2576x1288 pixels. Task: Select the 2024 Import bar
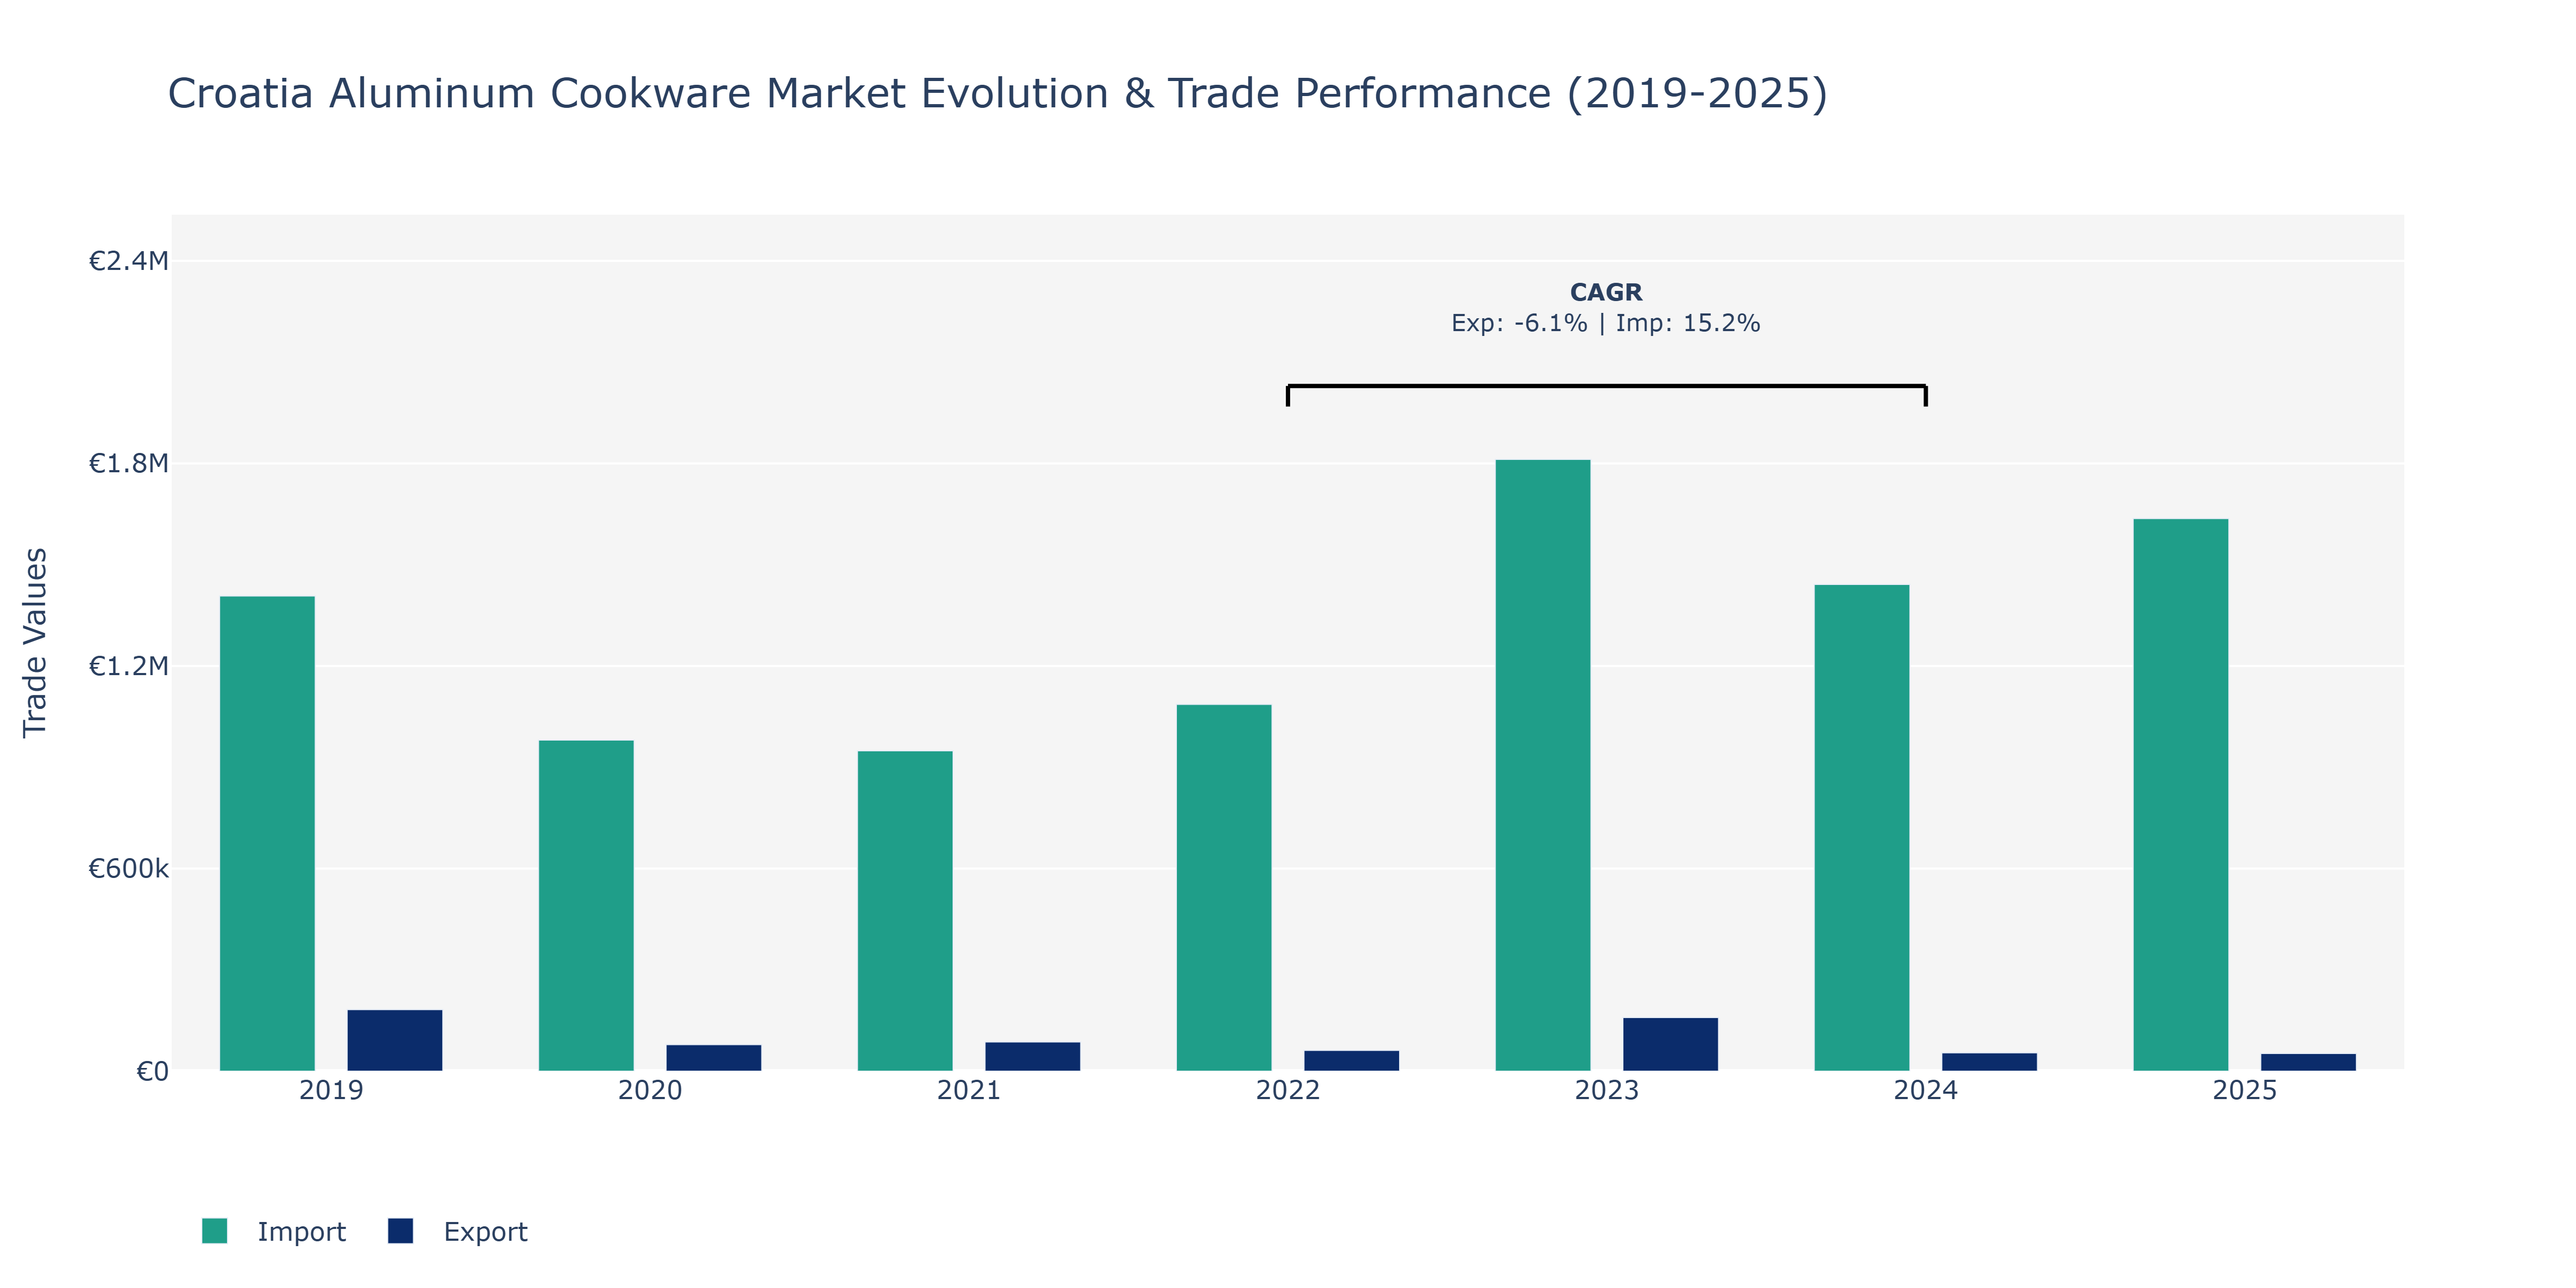(1862, 828)
